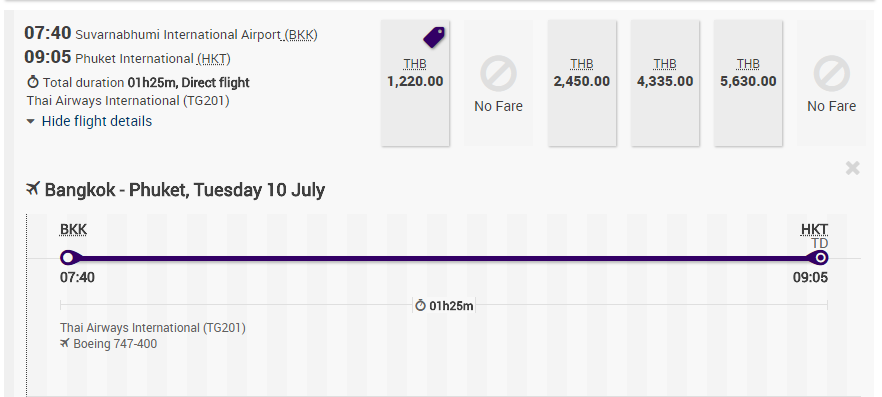Click the airplane icon beside Bangkok - Phuket
Screen dimensions: 882x397
coord(33,188)
